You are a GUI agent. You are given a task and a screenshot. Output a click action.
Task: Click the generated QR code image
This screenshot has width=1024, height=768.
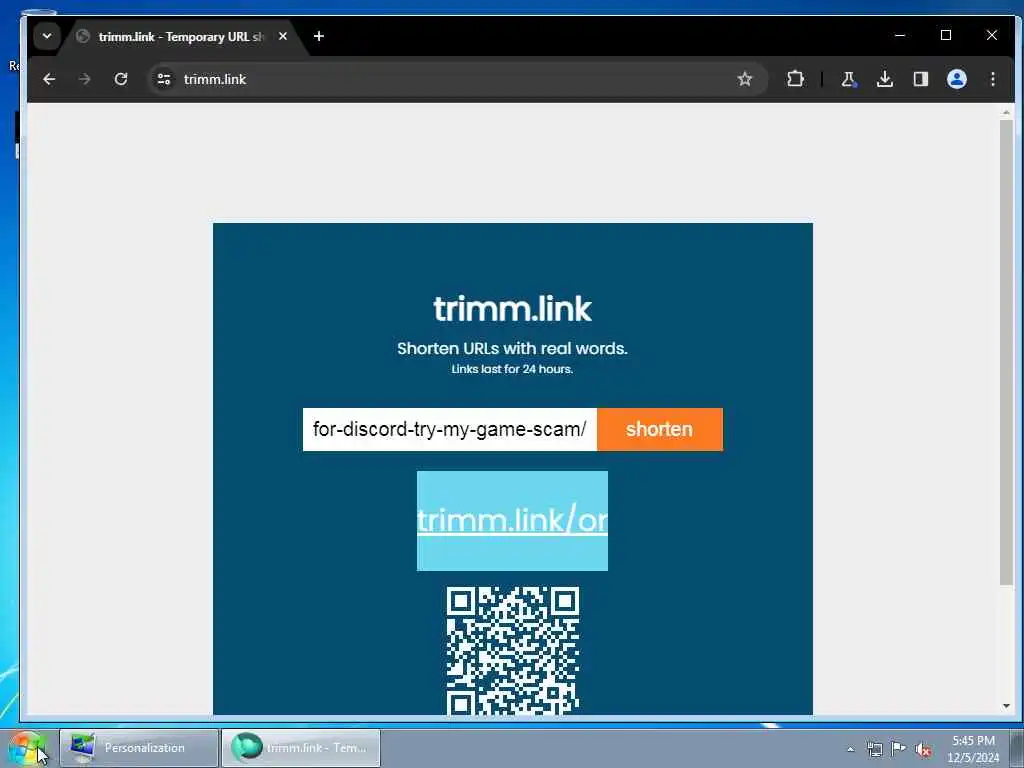click(513, 650)
